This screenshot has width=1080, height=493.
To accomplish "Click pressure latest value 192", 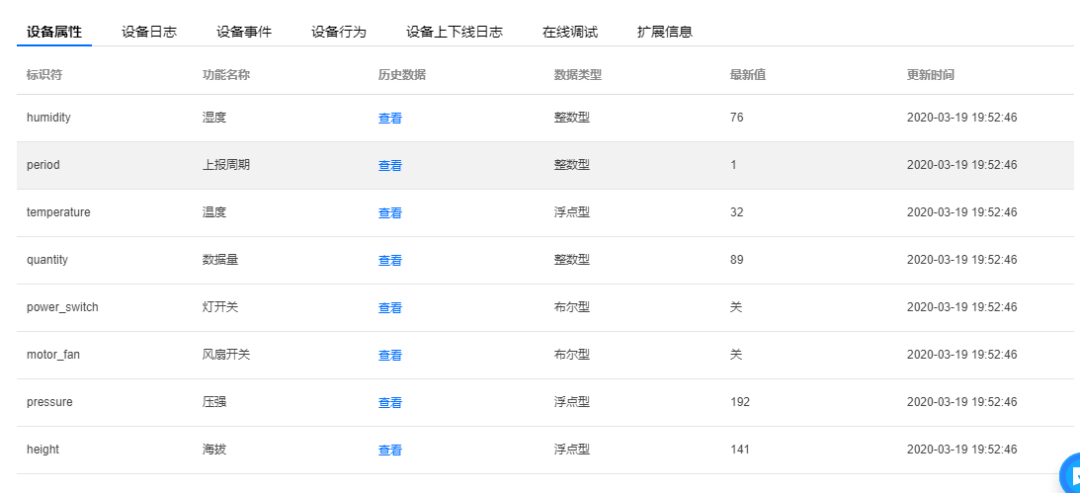I will coord(740,402).
